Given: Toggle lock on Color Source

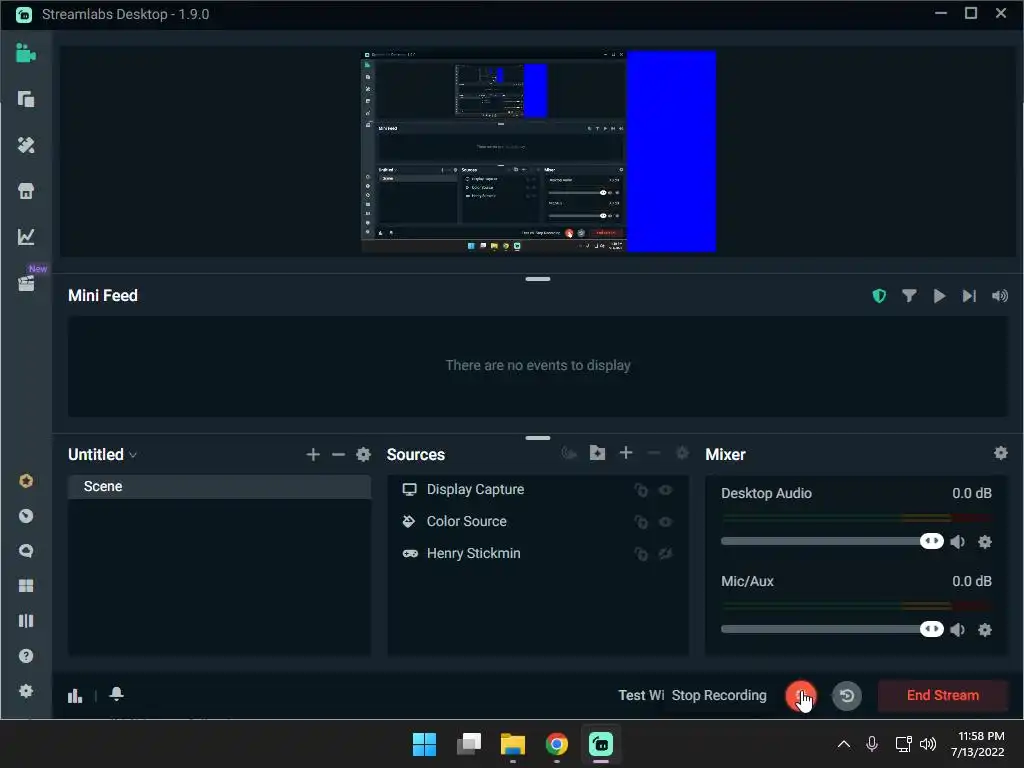Looking at the screenshot, I should click(x=641, y=522).
